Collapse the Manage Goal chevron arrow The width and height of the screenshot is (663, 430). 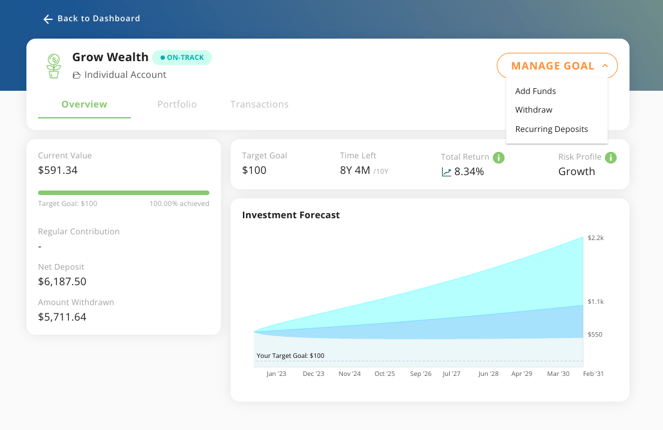point(605,66)
